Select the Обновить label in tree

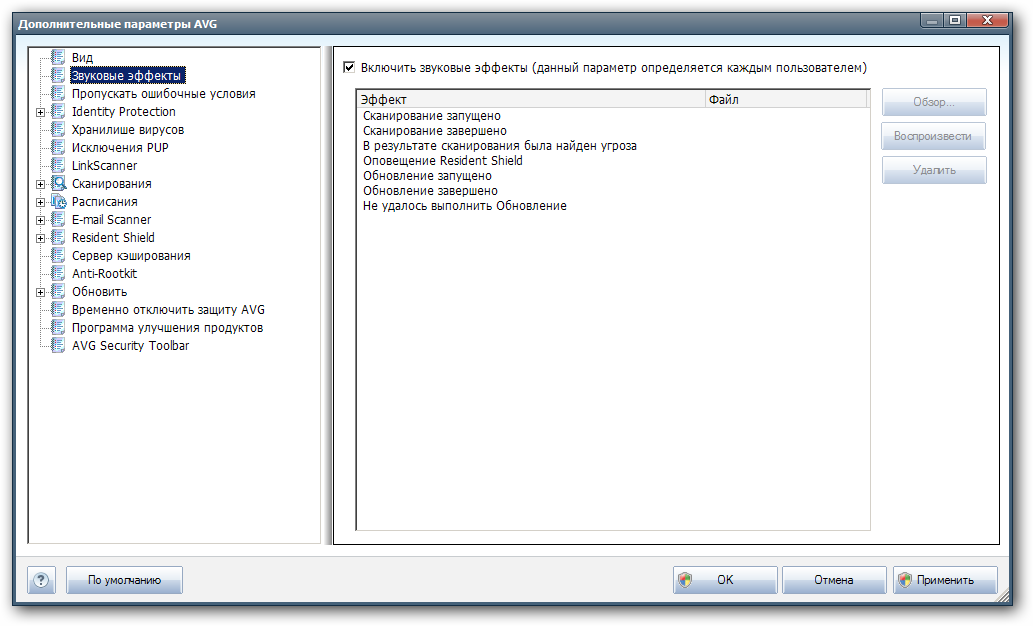tap(99, 292)
